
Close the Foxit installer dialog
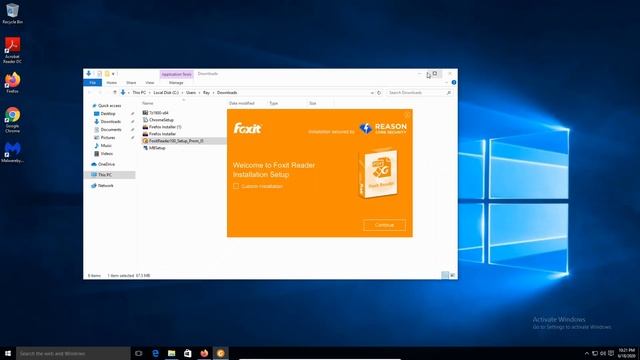[407, 115]
